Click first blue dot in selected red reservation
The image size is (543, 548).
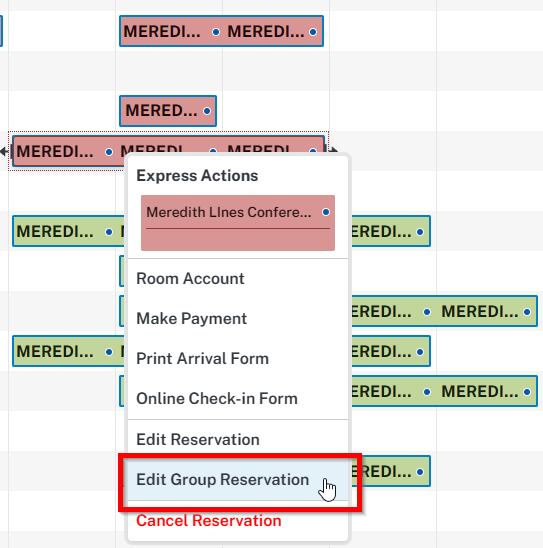[x=109, y=152]
